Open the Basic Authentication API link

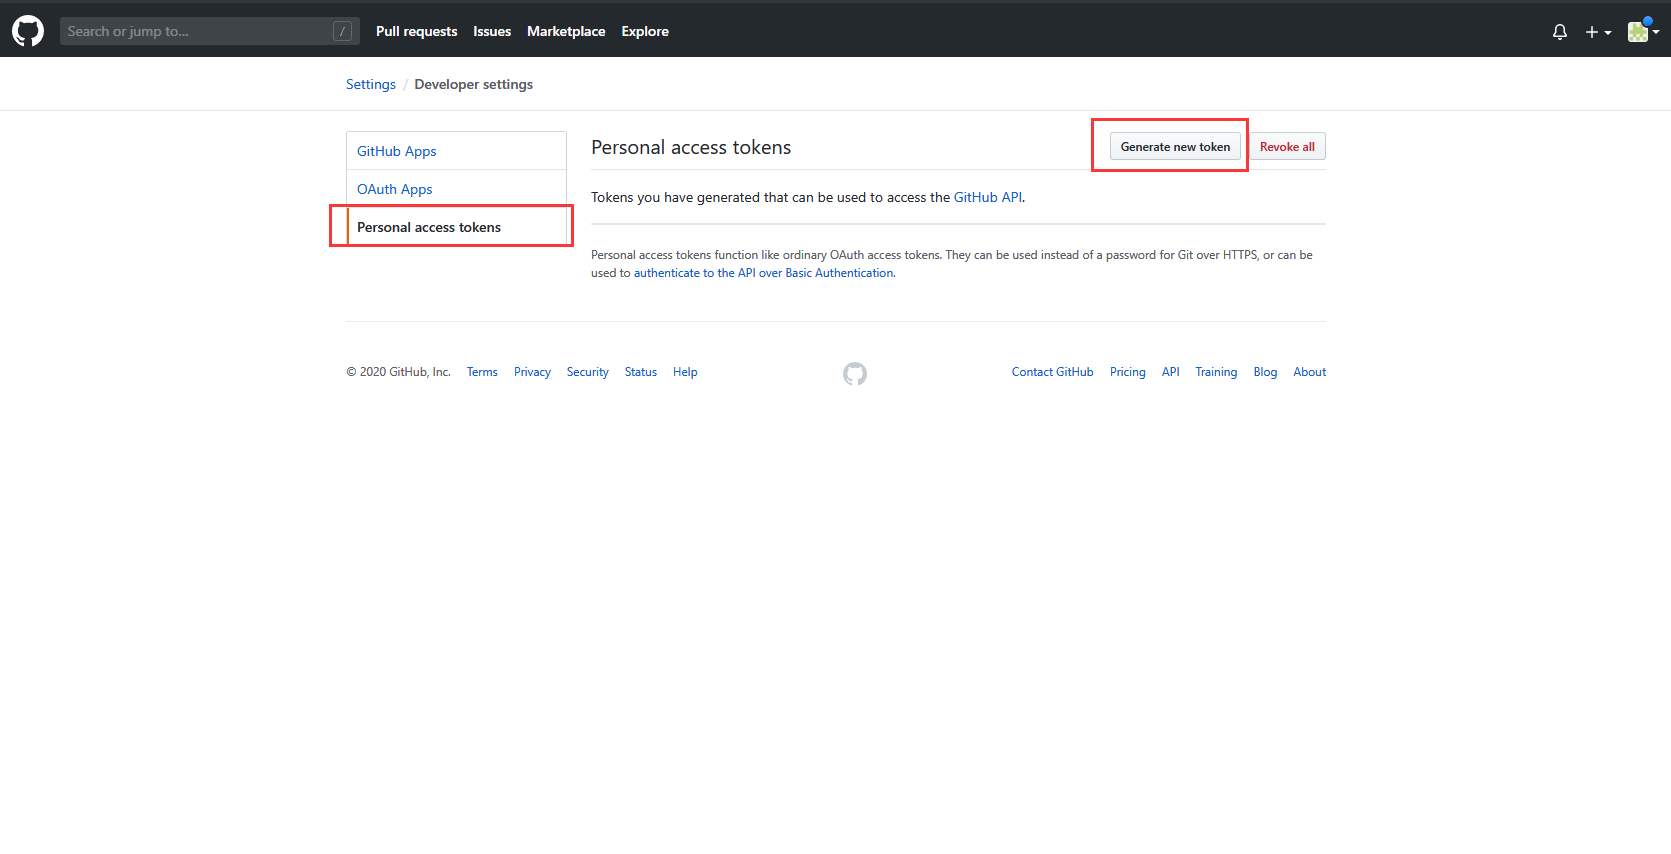pyautogui.click(x=764, y=273)
